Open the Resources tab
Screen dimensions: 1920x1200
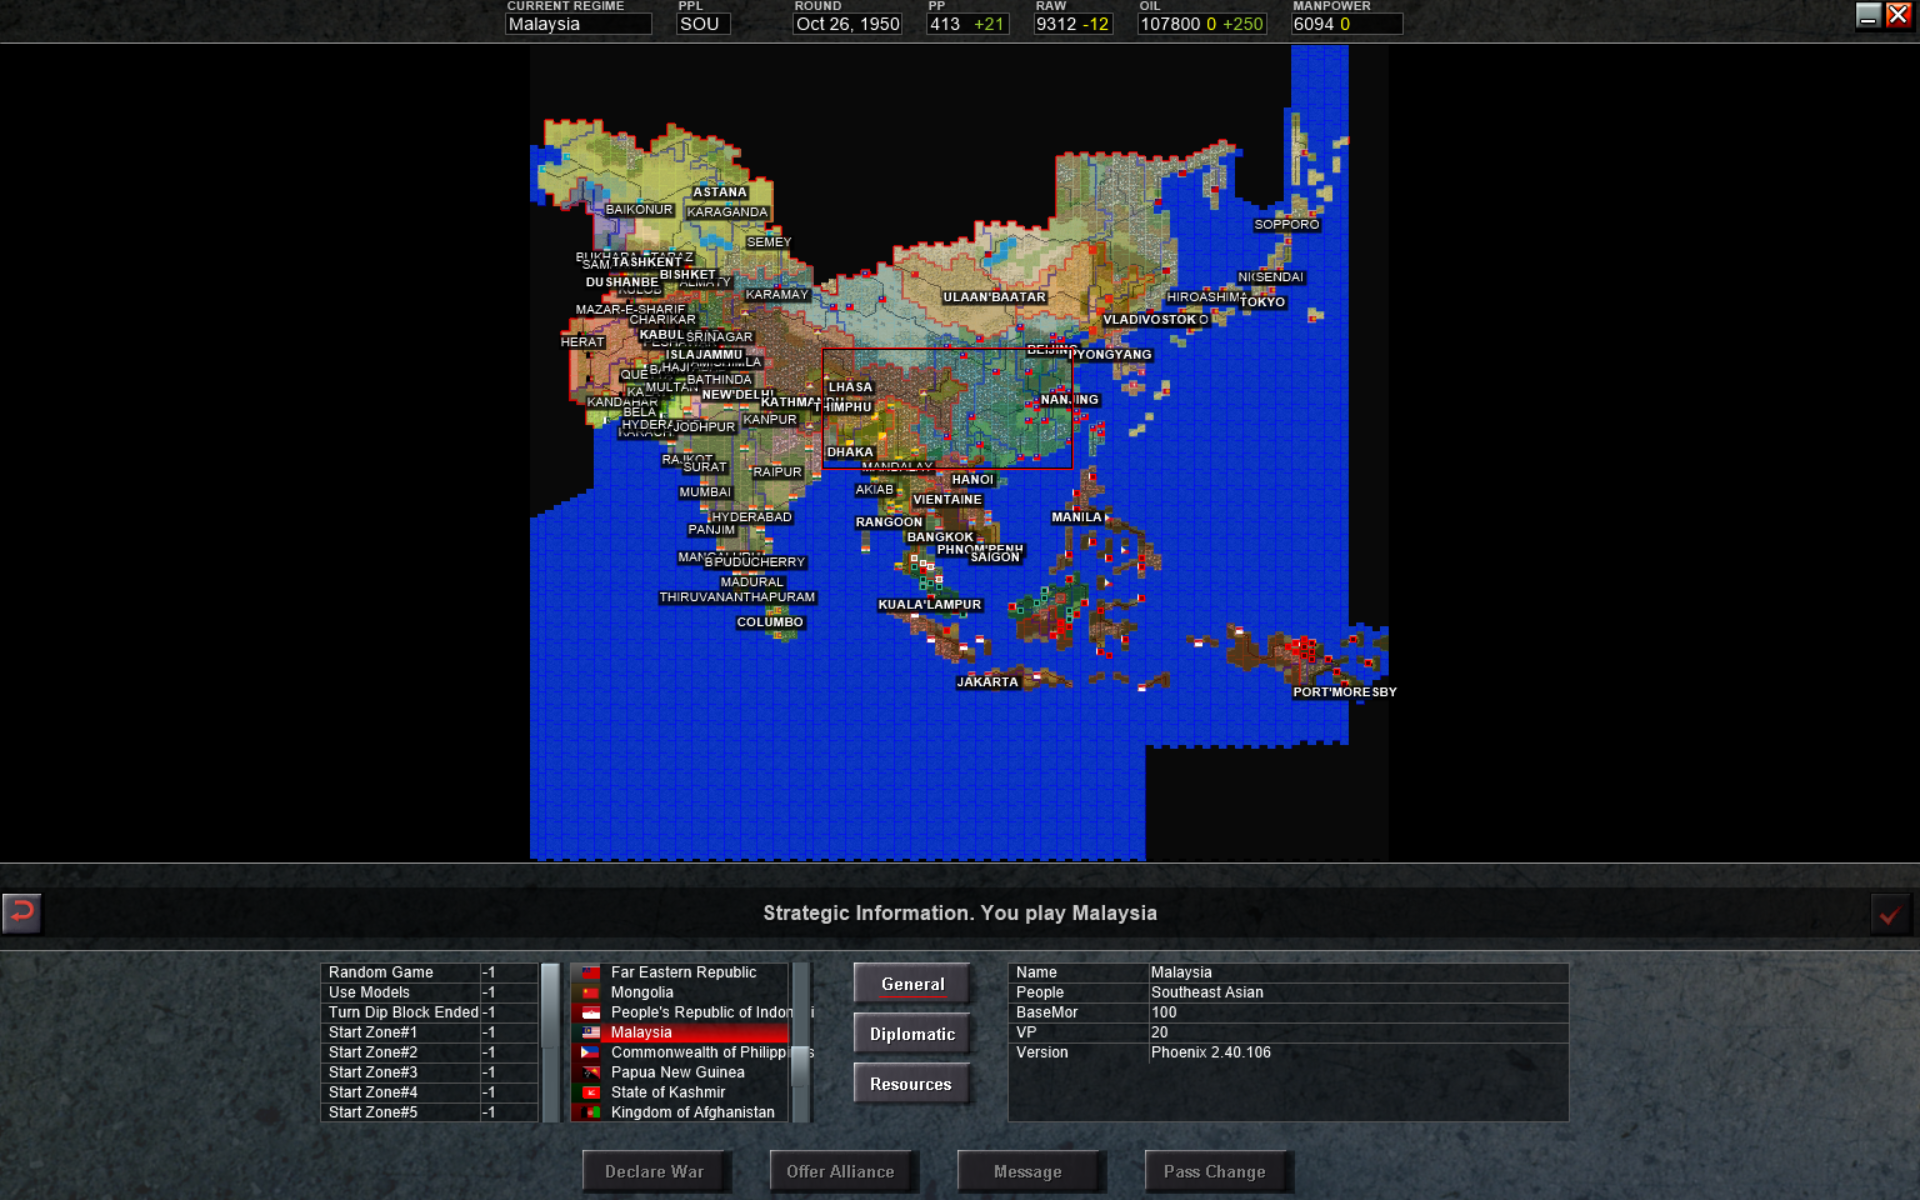[x=912, y=1084]
